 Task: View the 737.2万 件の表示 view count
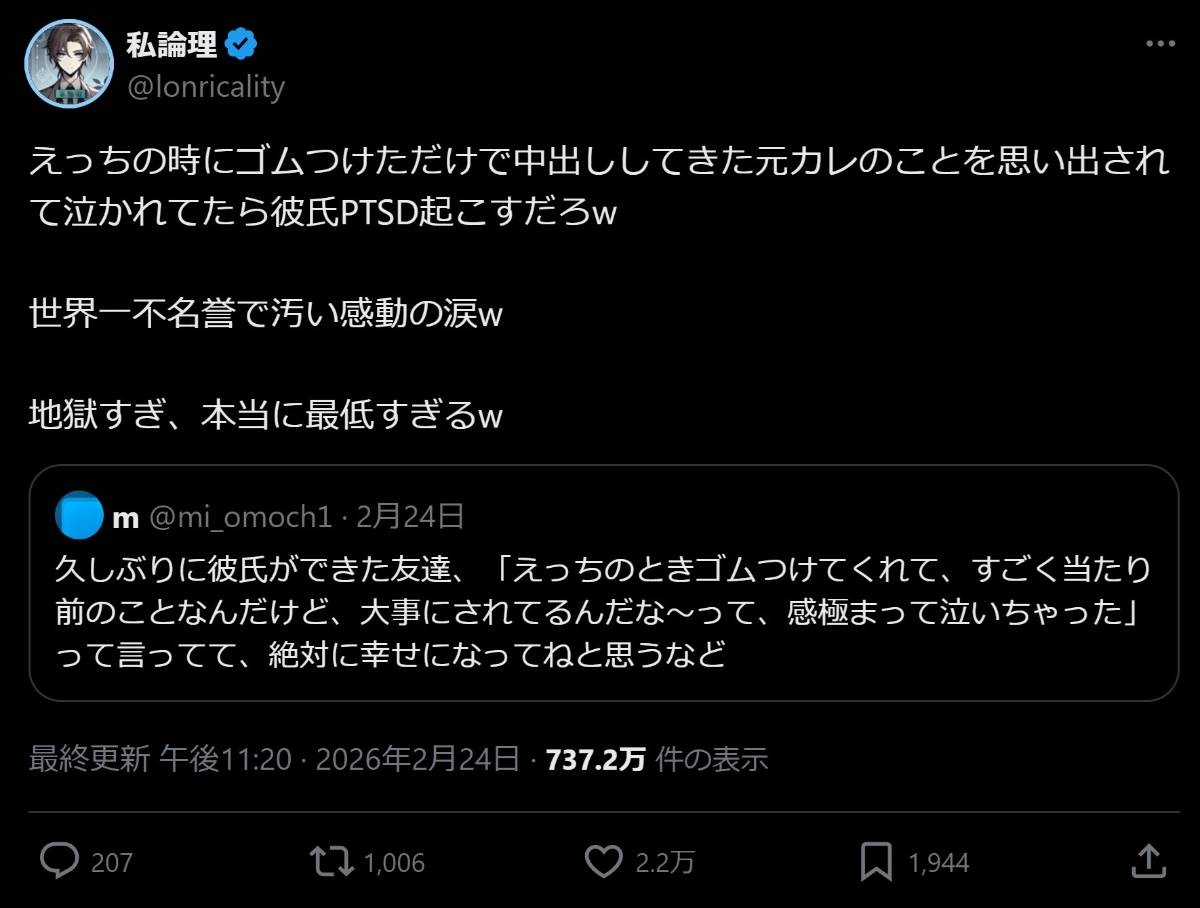656,760
